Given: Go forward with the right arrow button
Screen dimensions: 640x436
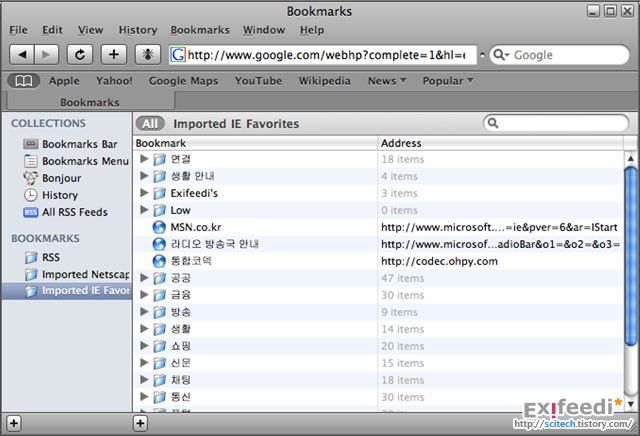Looking at the screenshot, I should click(46, 55).
